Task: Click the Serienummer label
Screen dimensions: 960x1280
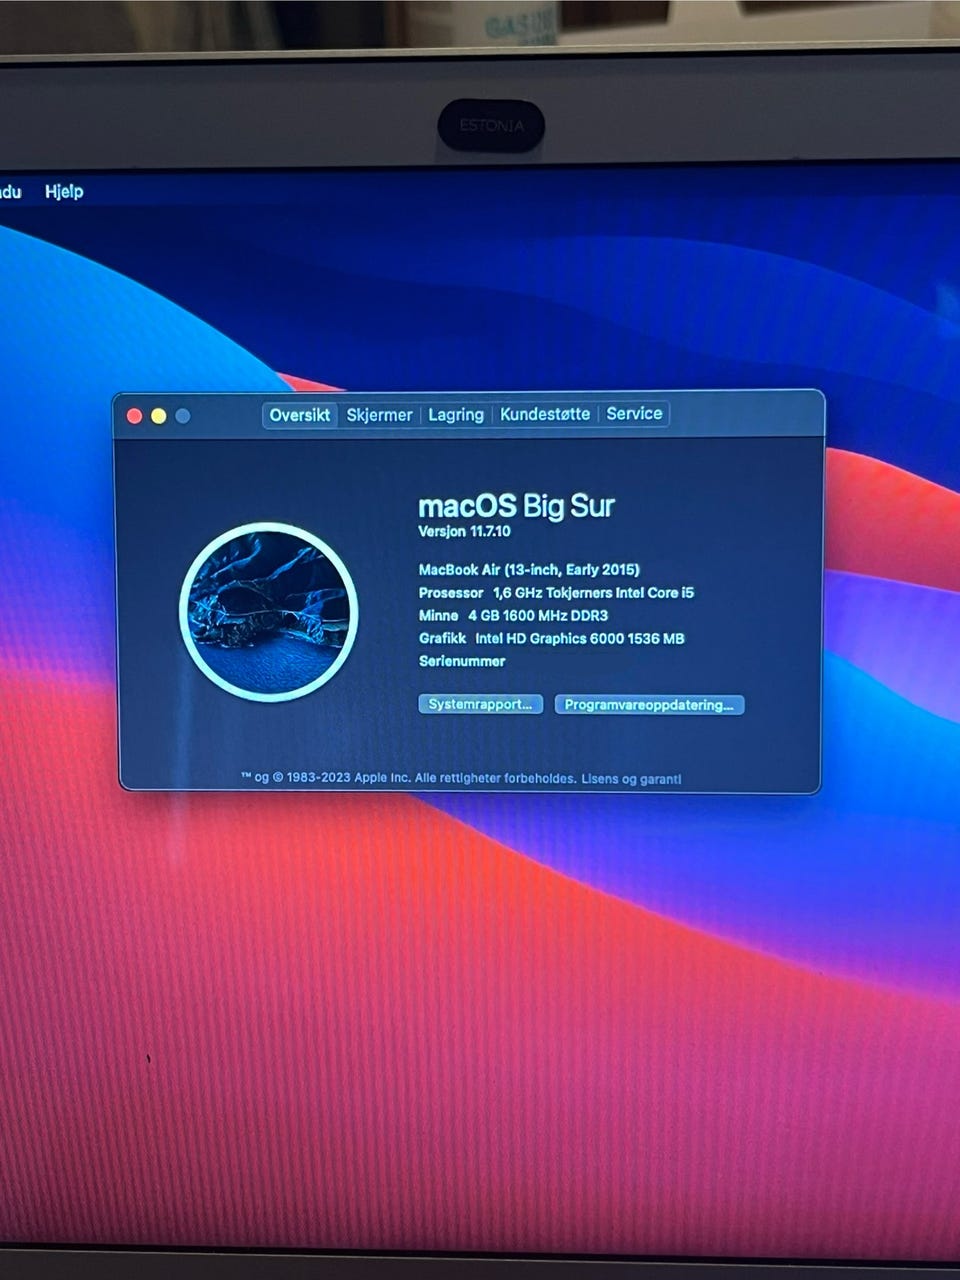Action: coord(462,661)
